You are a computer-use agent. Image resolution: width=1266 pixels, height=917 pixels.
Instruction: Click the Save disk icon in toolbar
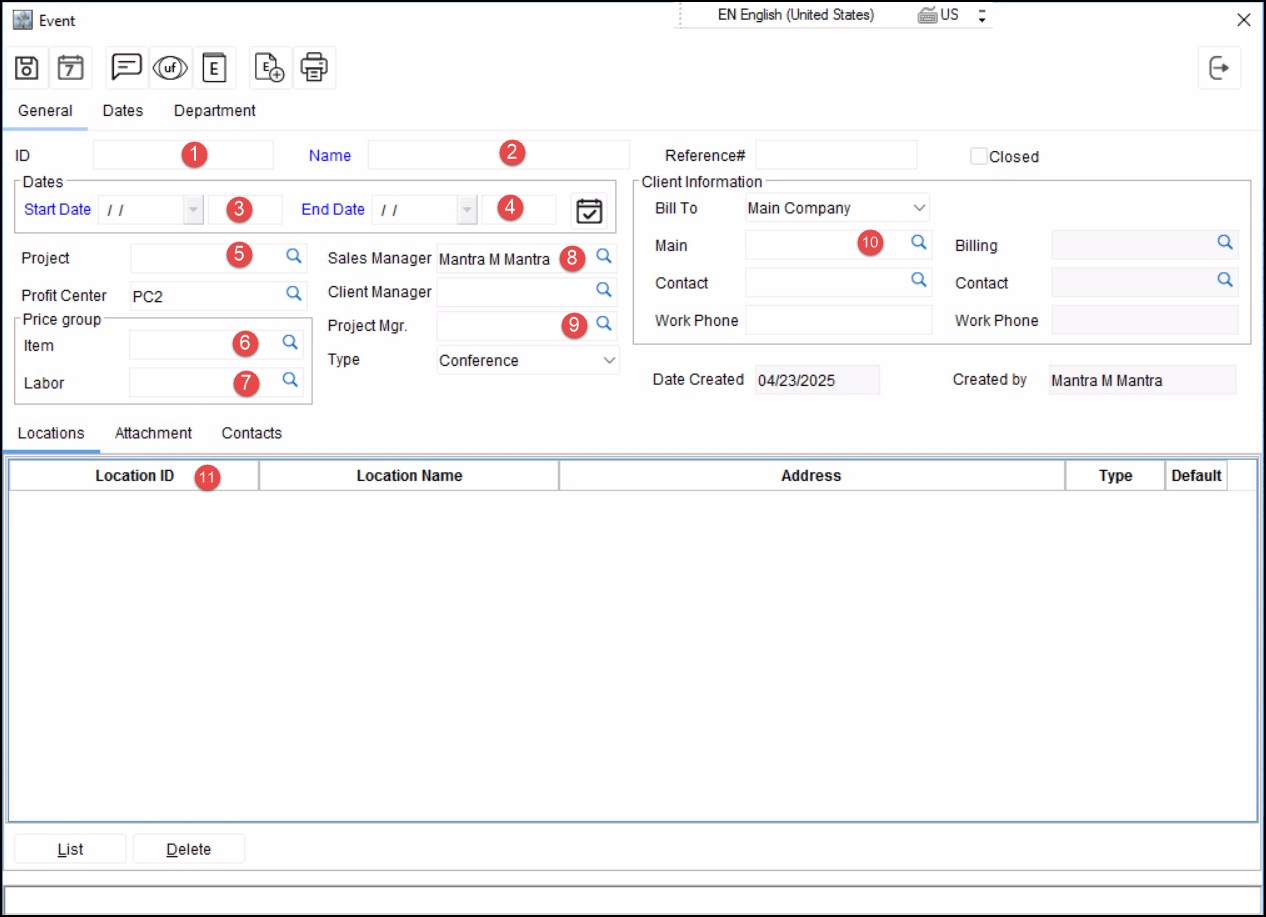28,68
